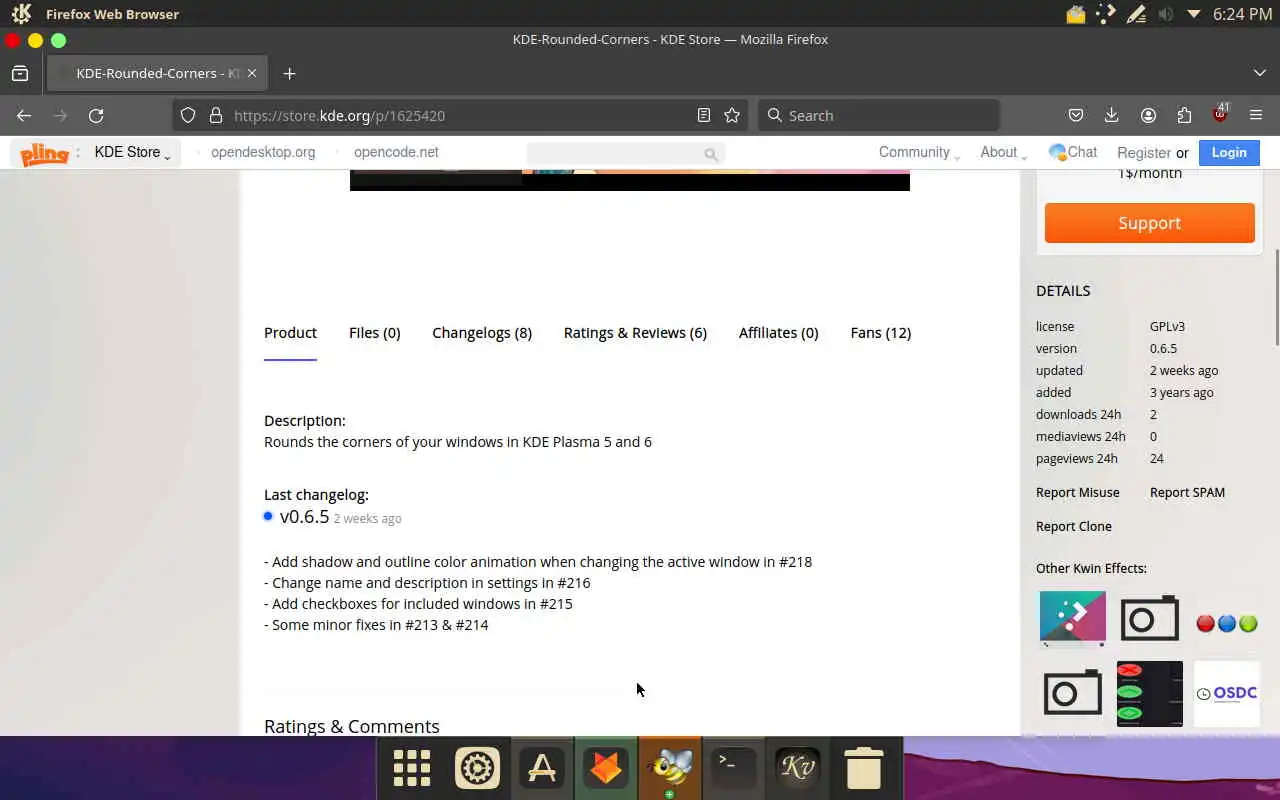Open the uBlock Origin extension icon
1280x800 pixels.
pos(1220,114)
